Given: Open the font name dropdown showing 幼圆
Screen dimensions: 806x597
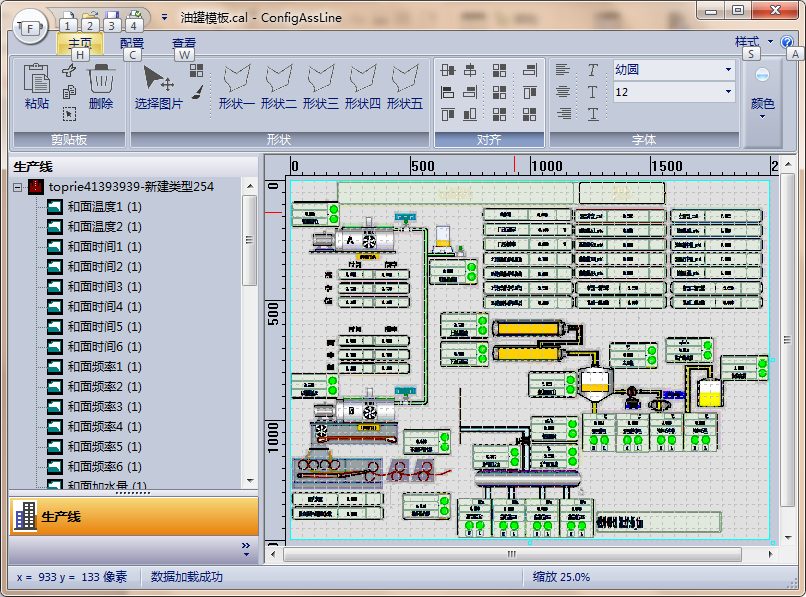Looking at the screenshot, I should 728,70.
